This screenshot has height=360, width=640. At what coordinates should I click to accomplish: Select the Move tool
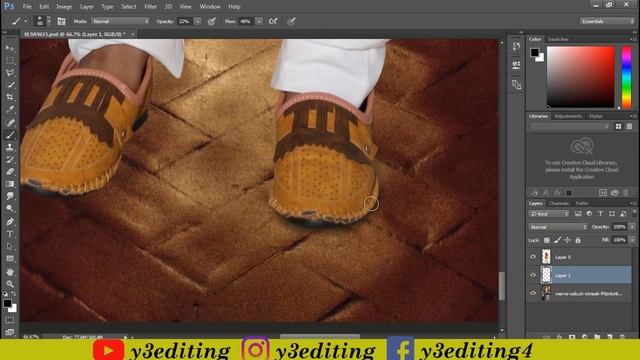10,49
